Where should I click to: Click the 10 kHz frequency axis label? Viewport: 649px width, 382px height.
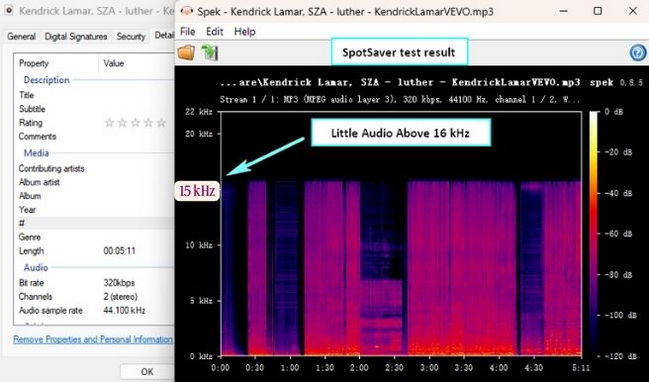pyautogui.click(x=199, y=245)
